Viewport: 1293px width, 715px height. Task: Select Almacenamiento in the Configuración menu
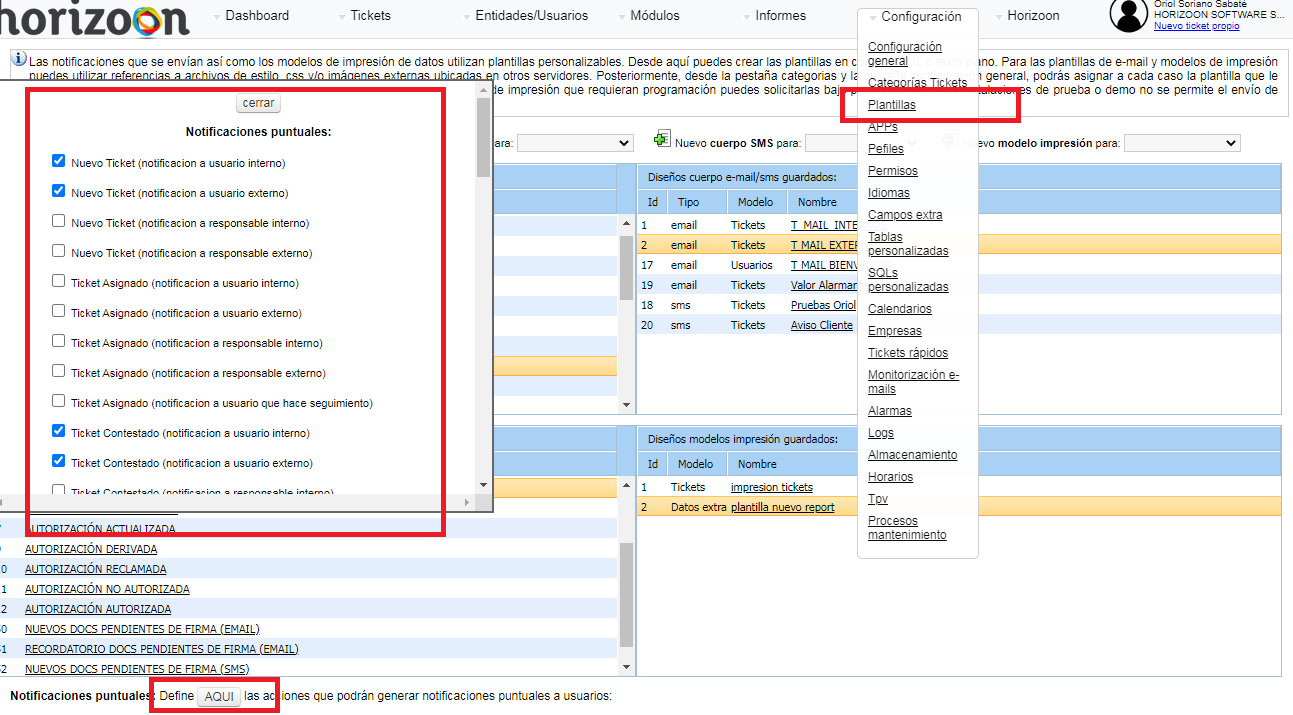coord(913,455)
